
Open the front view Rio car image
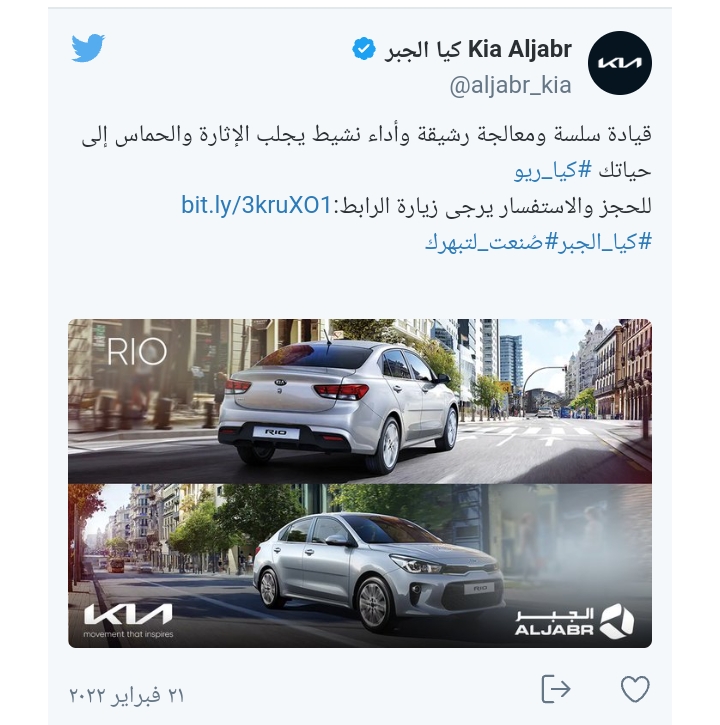click(360, 565)
